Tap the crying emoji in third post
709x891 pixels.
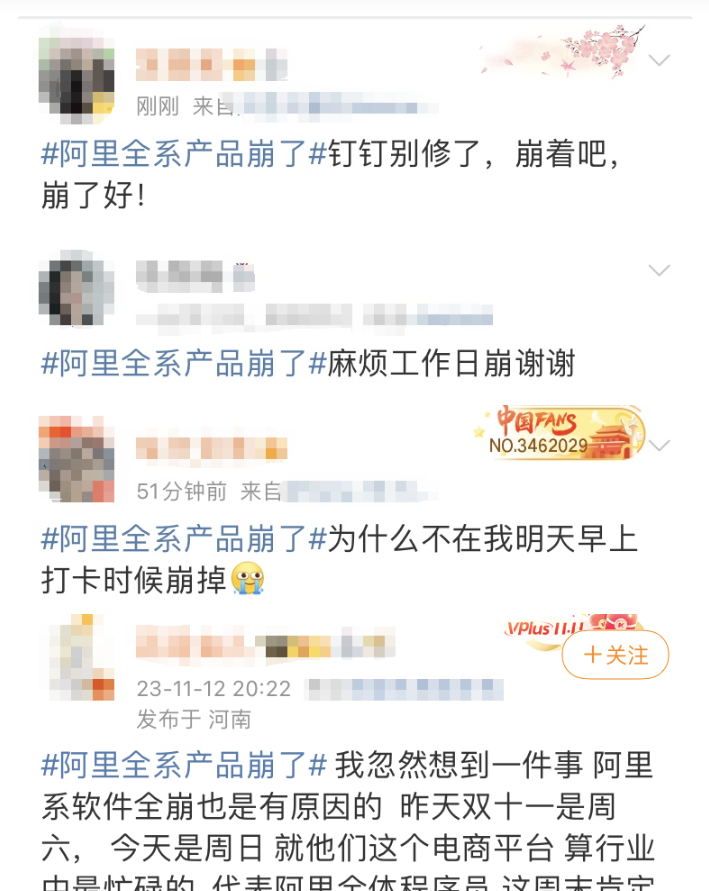tap(248, 579)
